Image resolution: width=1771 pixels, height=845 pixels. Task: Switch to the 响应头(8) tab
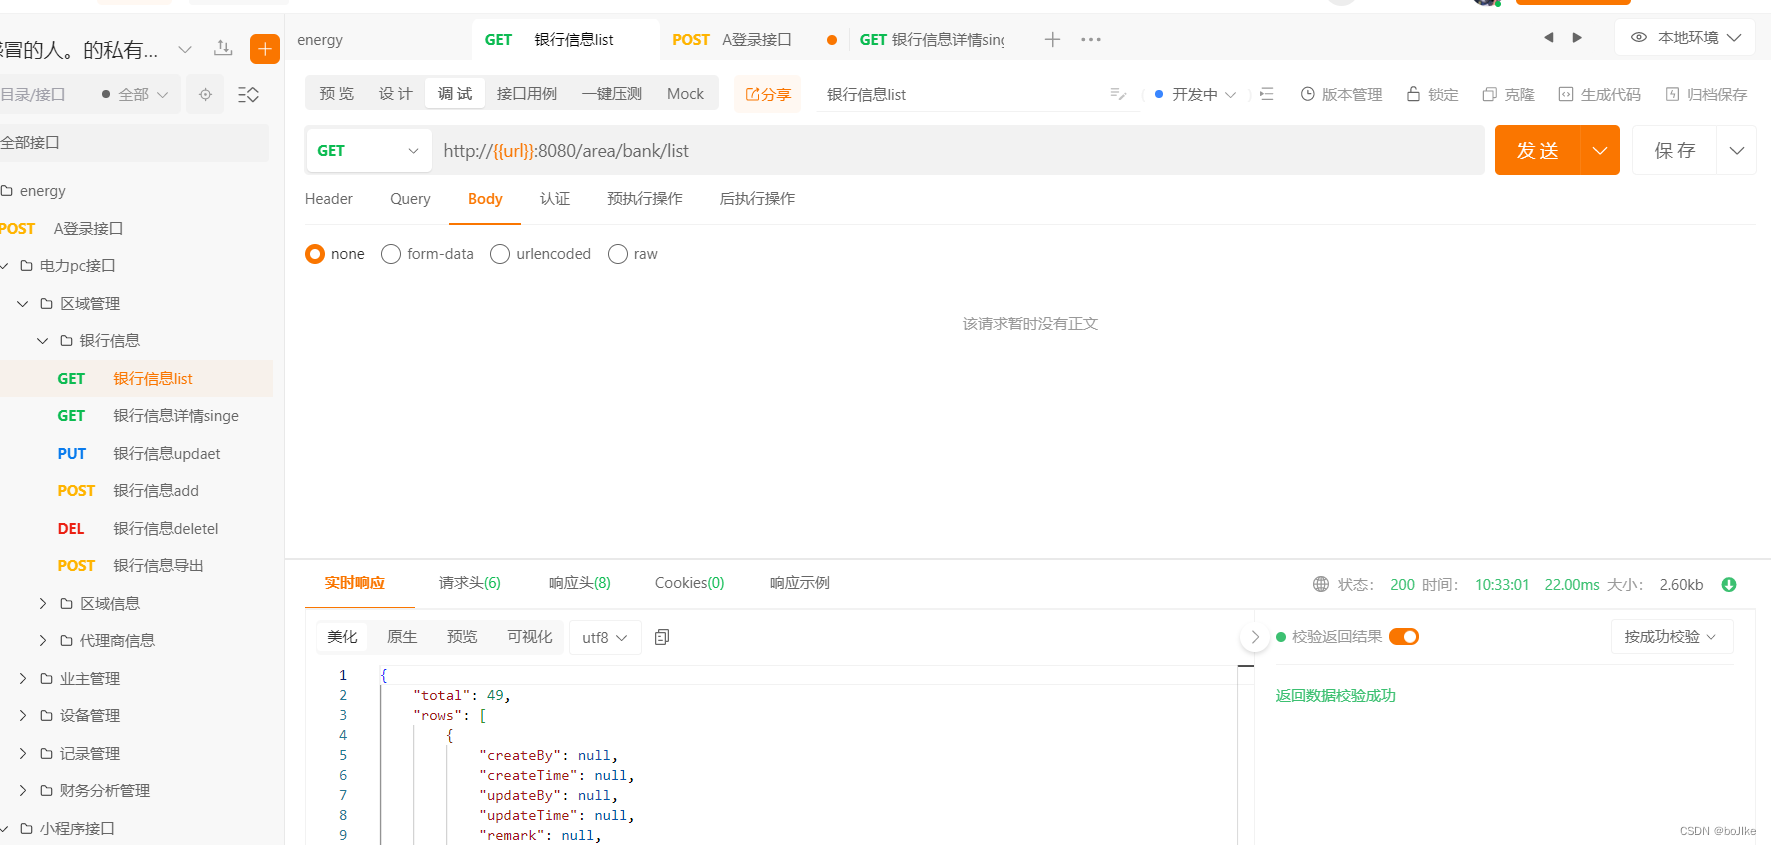point(580,583)
